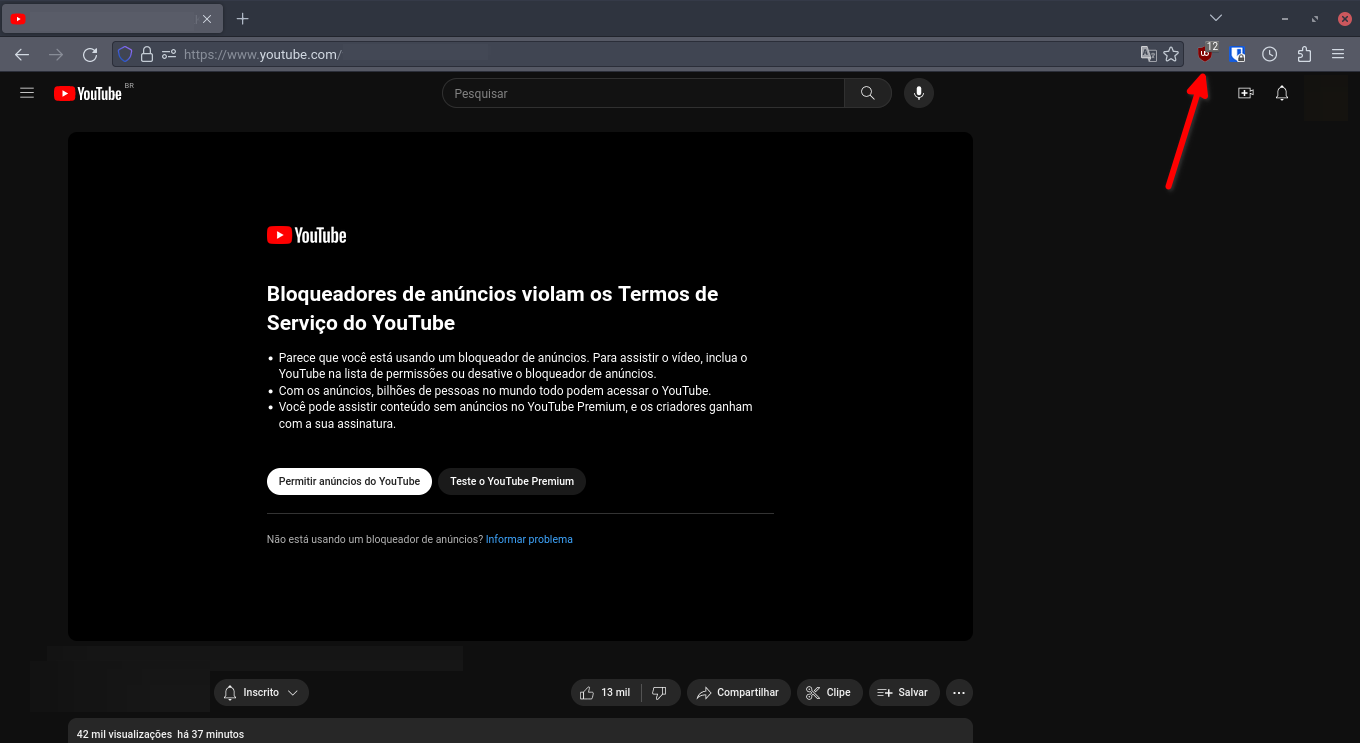
Task: Open the Inscrito subscription dropdown
Action: coord(261,692)
